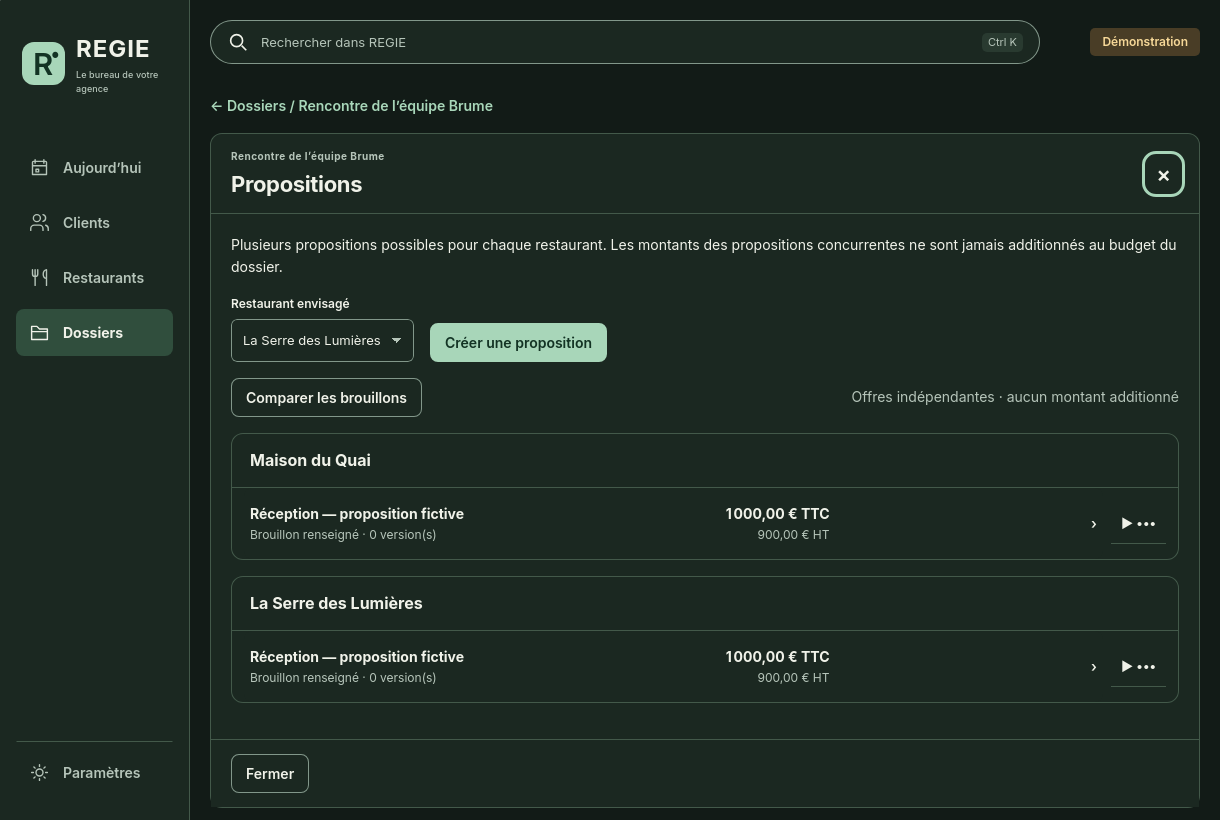This screenshot has height=820, width=1220.
Task: Click 1000,00 € TTC in Maison du Quai row
Action: pos(777,514)
